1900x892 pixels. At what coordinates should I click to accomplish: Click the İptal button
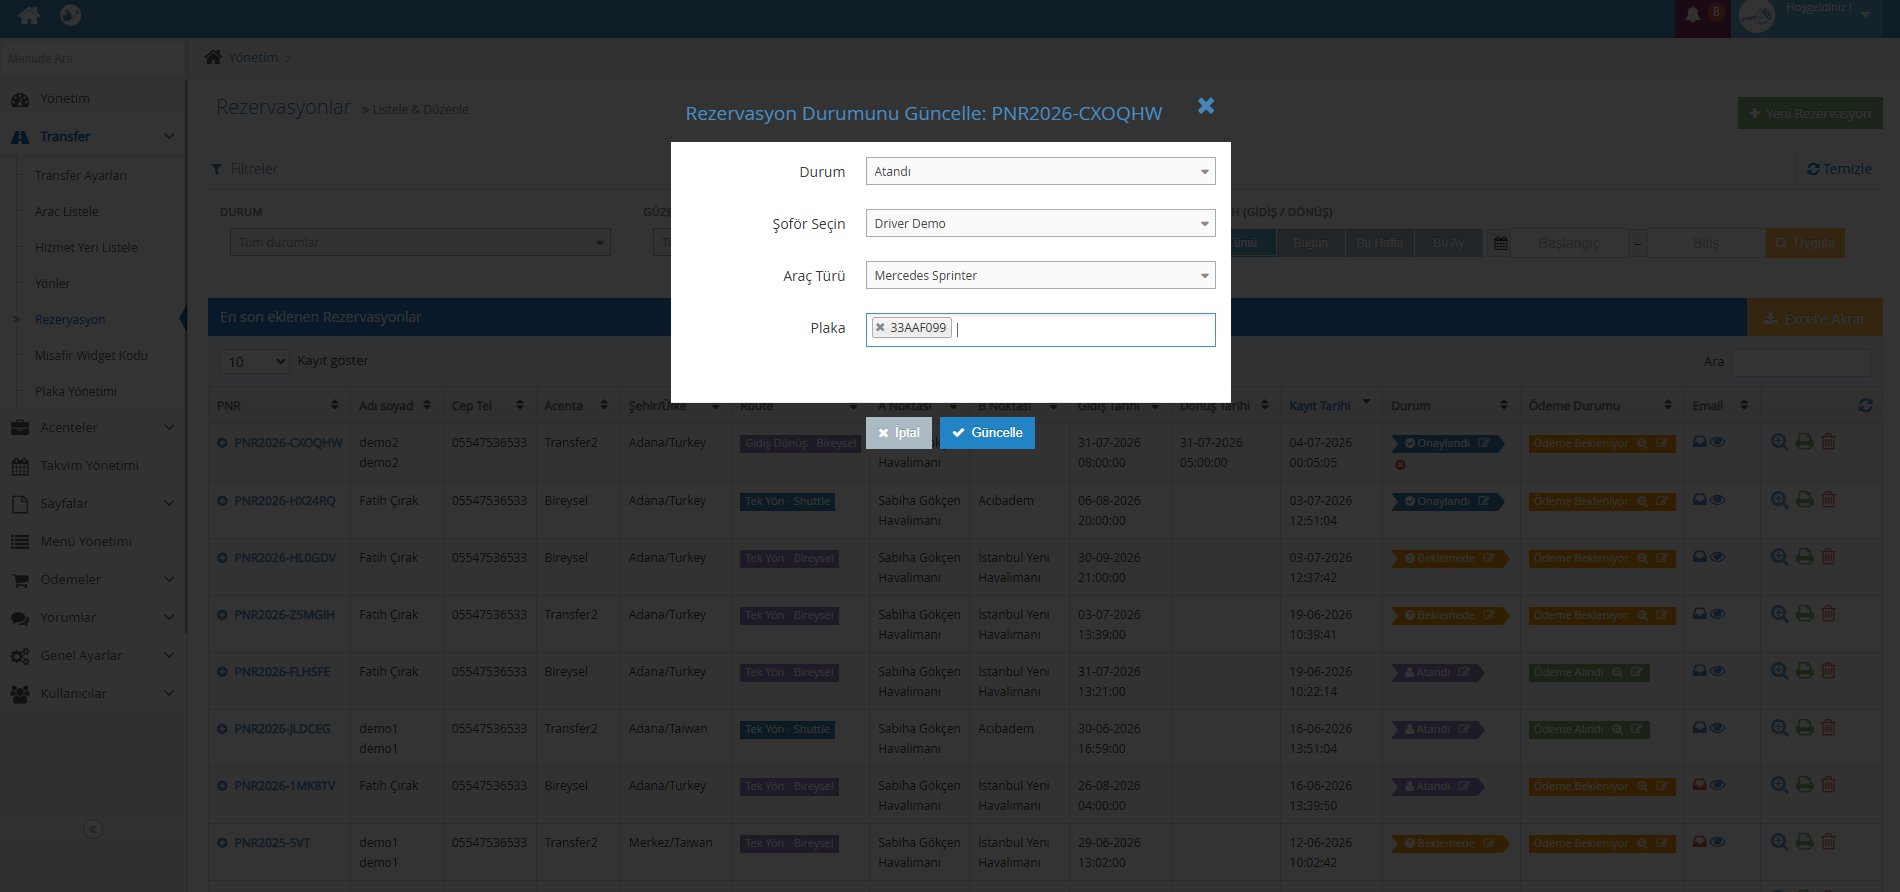[x=899, y=433]
